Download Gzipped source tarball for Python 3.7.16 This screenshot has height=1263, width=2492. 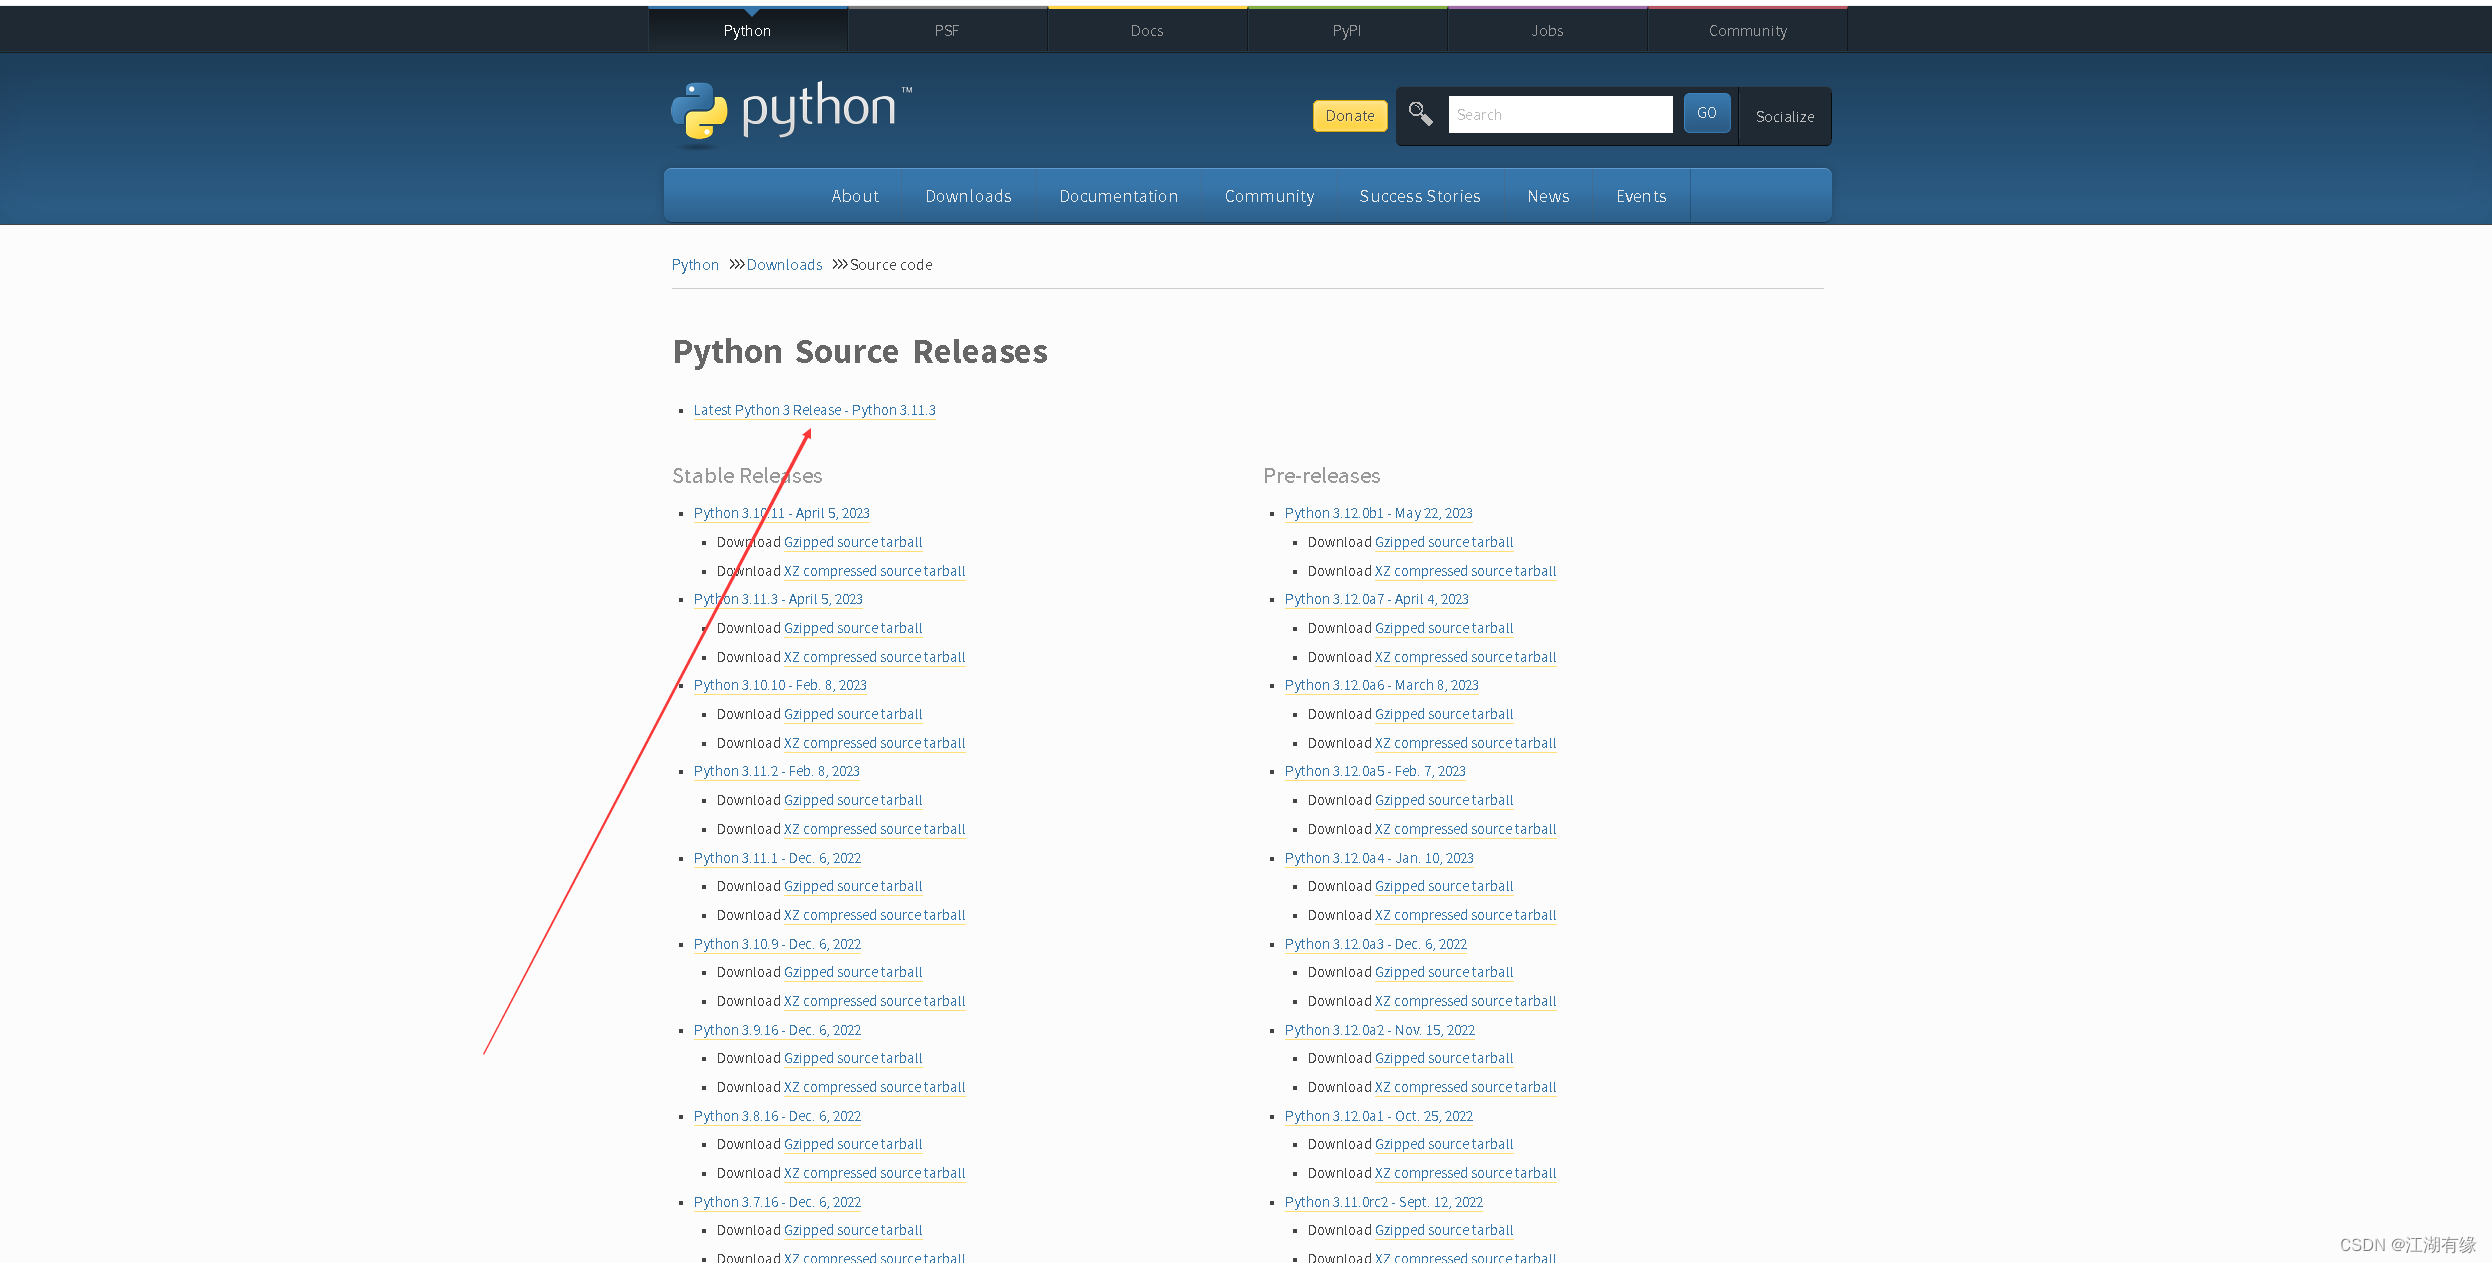point(853,1230)
